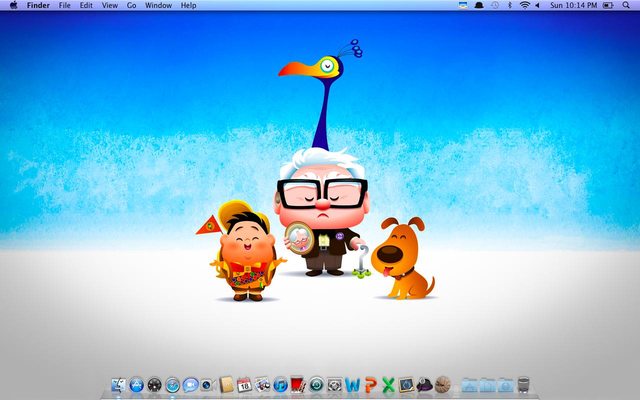Open Address Book from the Dock
Screen dimensions: 640x400
point(226,385)
